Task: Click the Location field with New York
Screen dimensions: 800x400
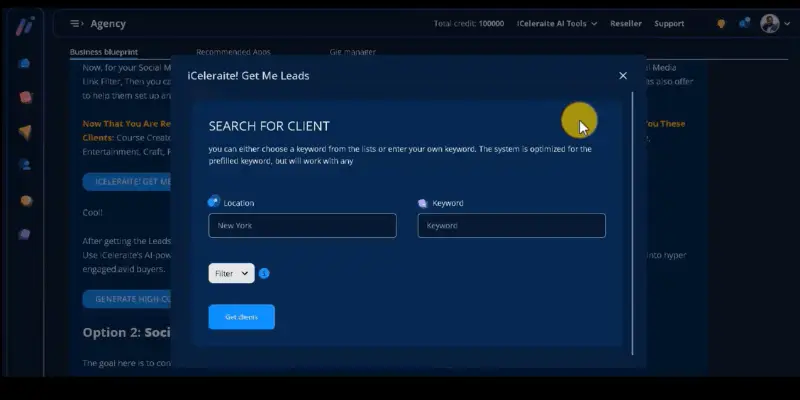Action: [x=302, y=226]
